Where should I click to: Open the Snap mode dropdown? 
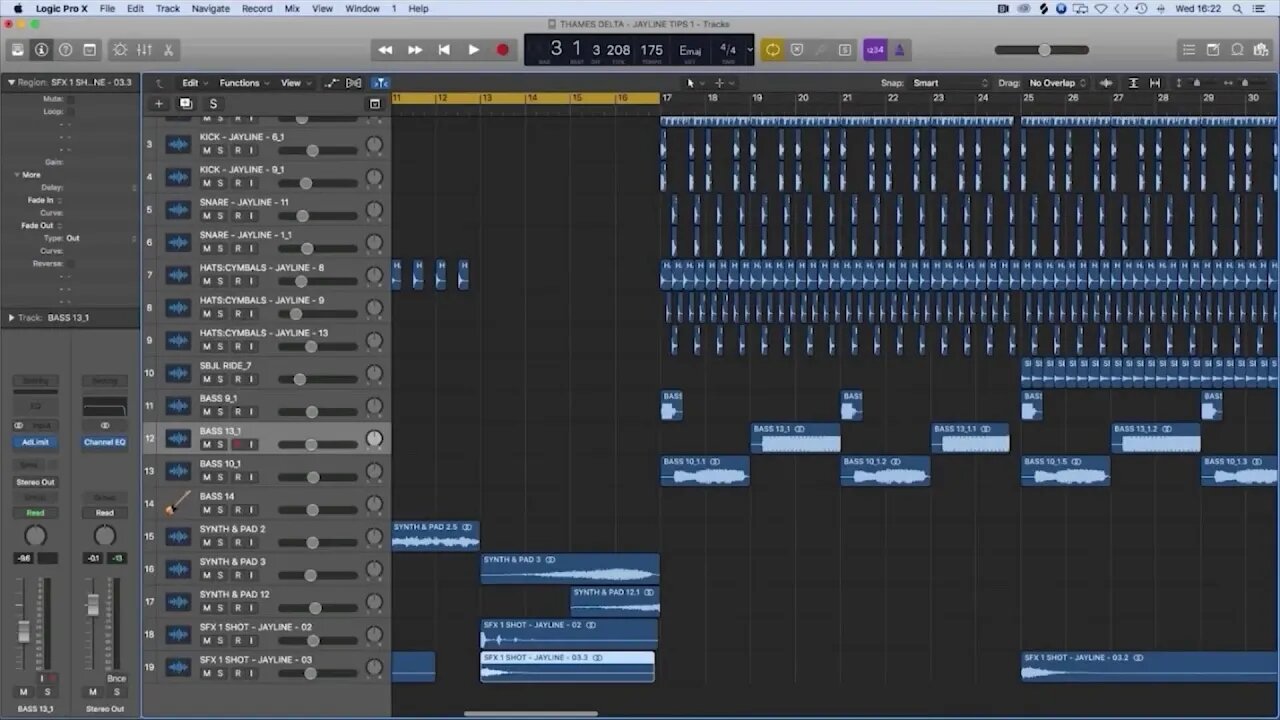click(950, 83)
